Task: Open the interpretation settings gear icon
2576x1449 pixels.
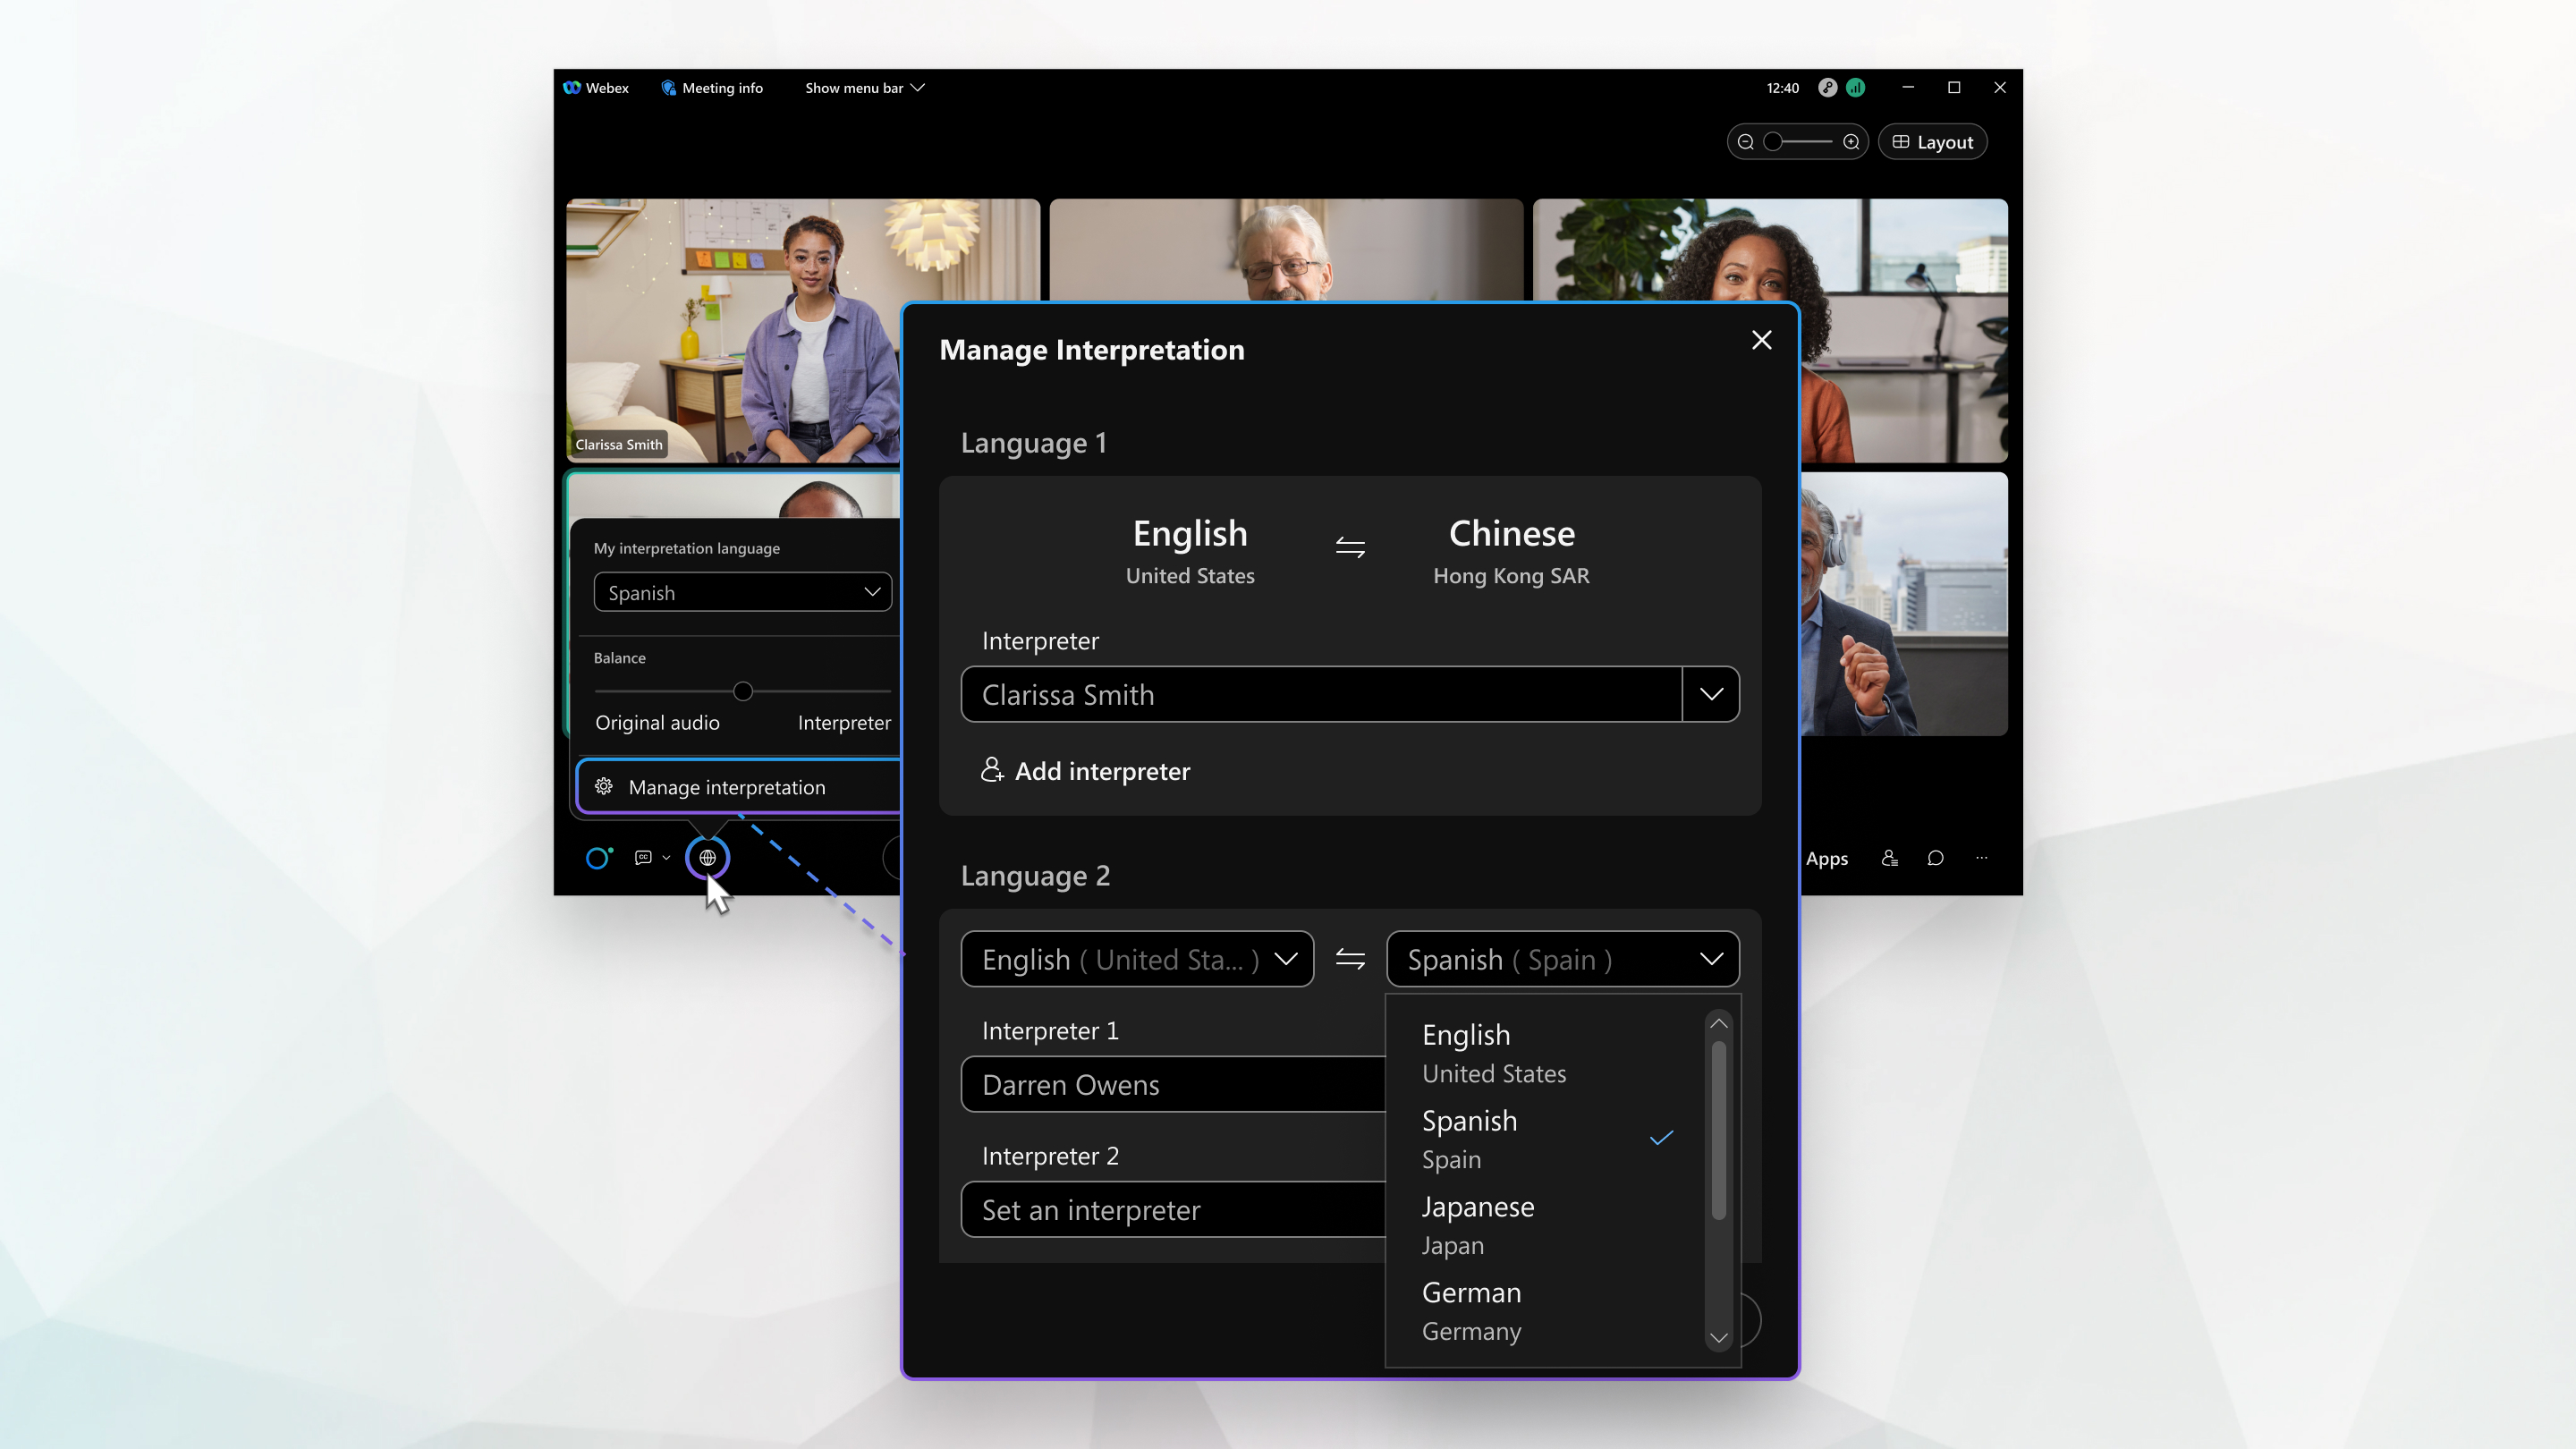Action: point(604,787)
